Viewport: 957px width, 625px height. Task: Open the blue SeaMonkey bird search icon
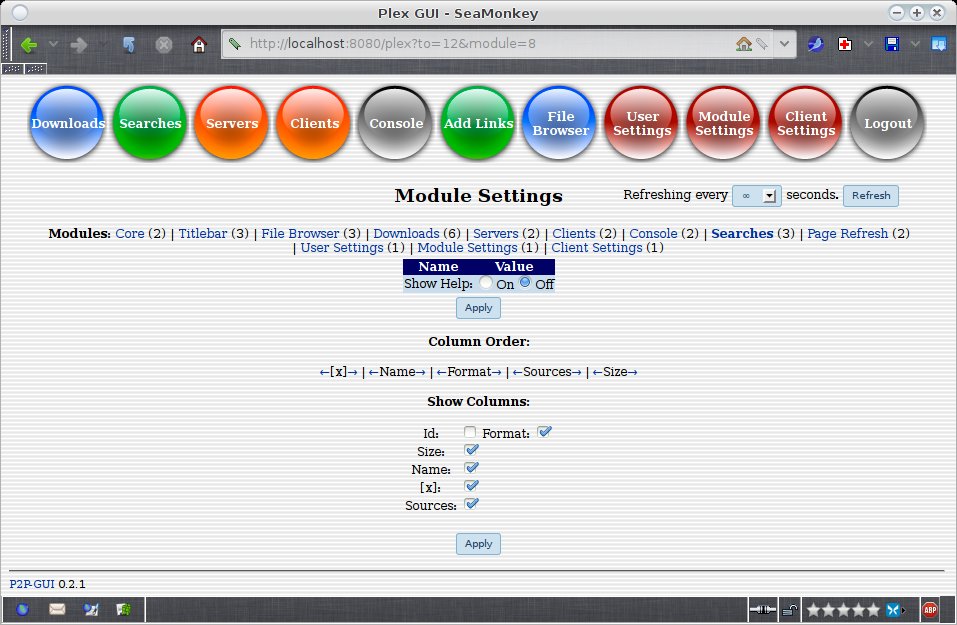click(x=815, y=44)
